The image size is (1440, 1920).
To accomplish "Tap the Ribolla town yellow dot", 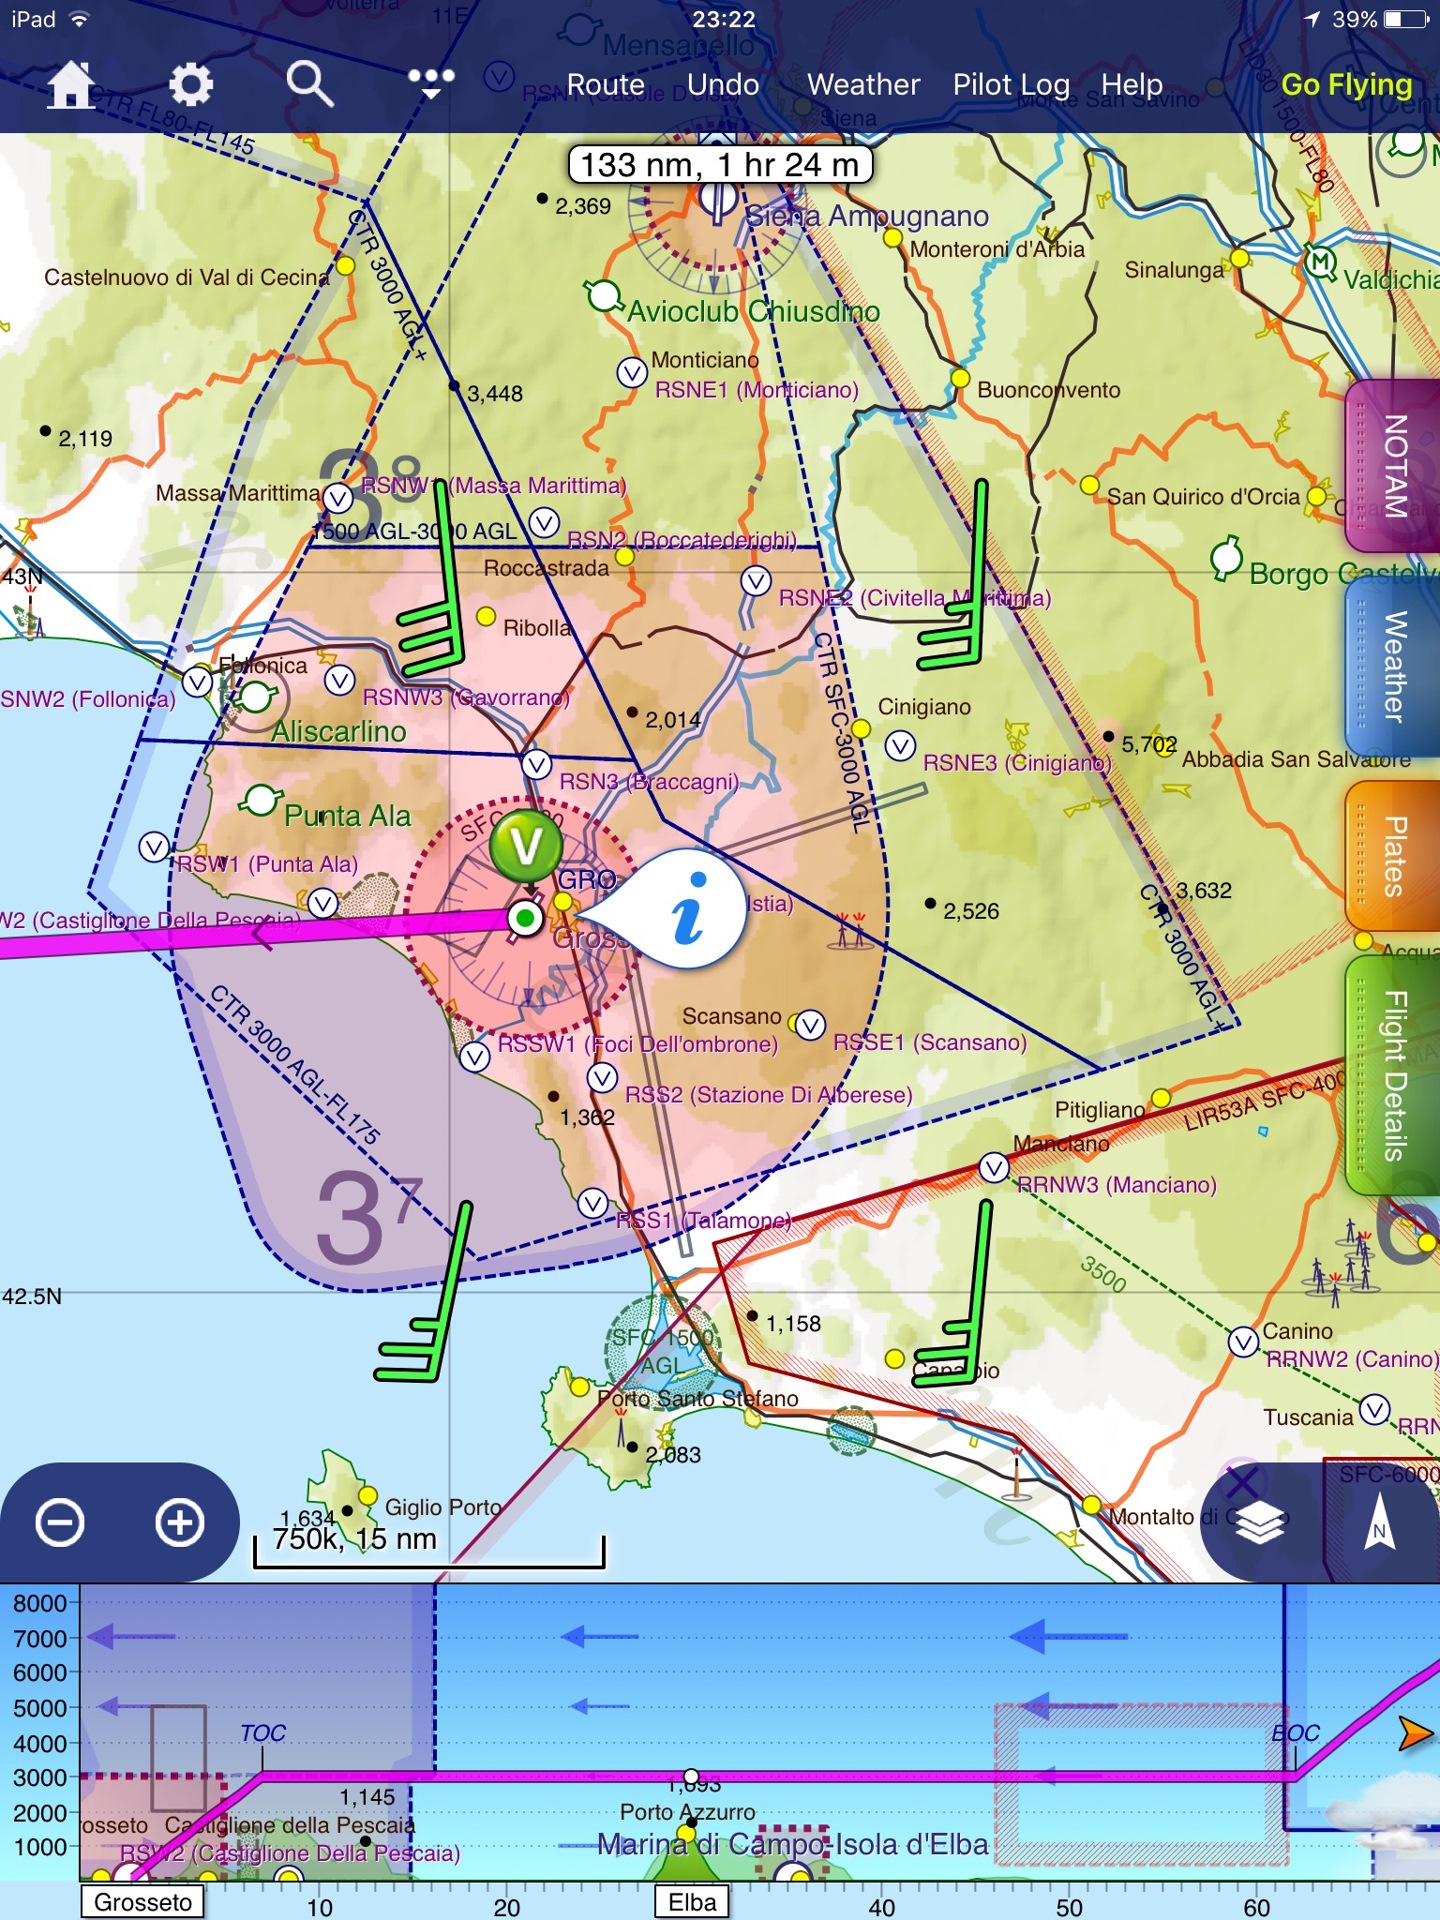I will point(486,616).
